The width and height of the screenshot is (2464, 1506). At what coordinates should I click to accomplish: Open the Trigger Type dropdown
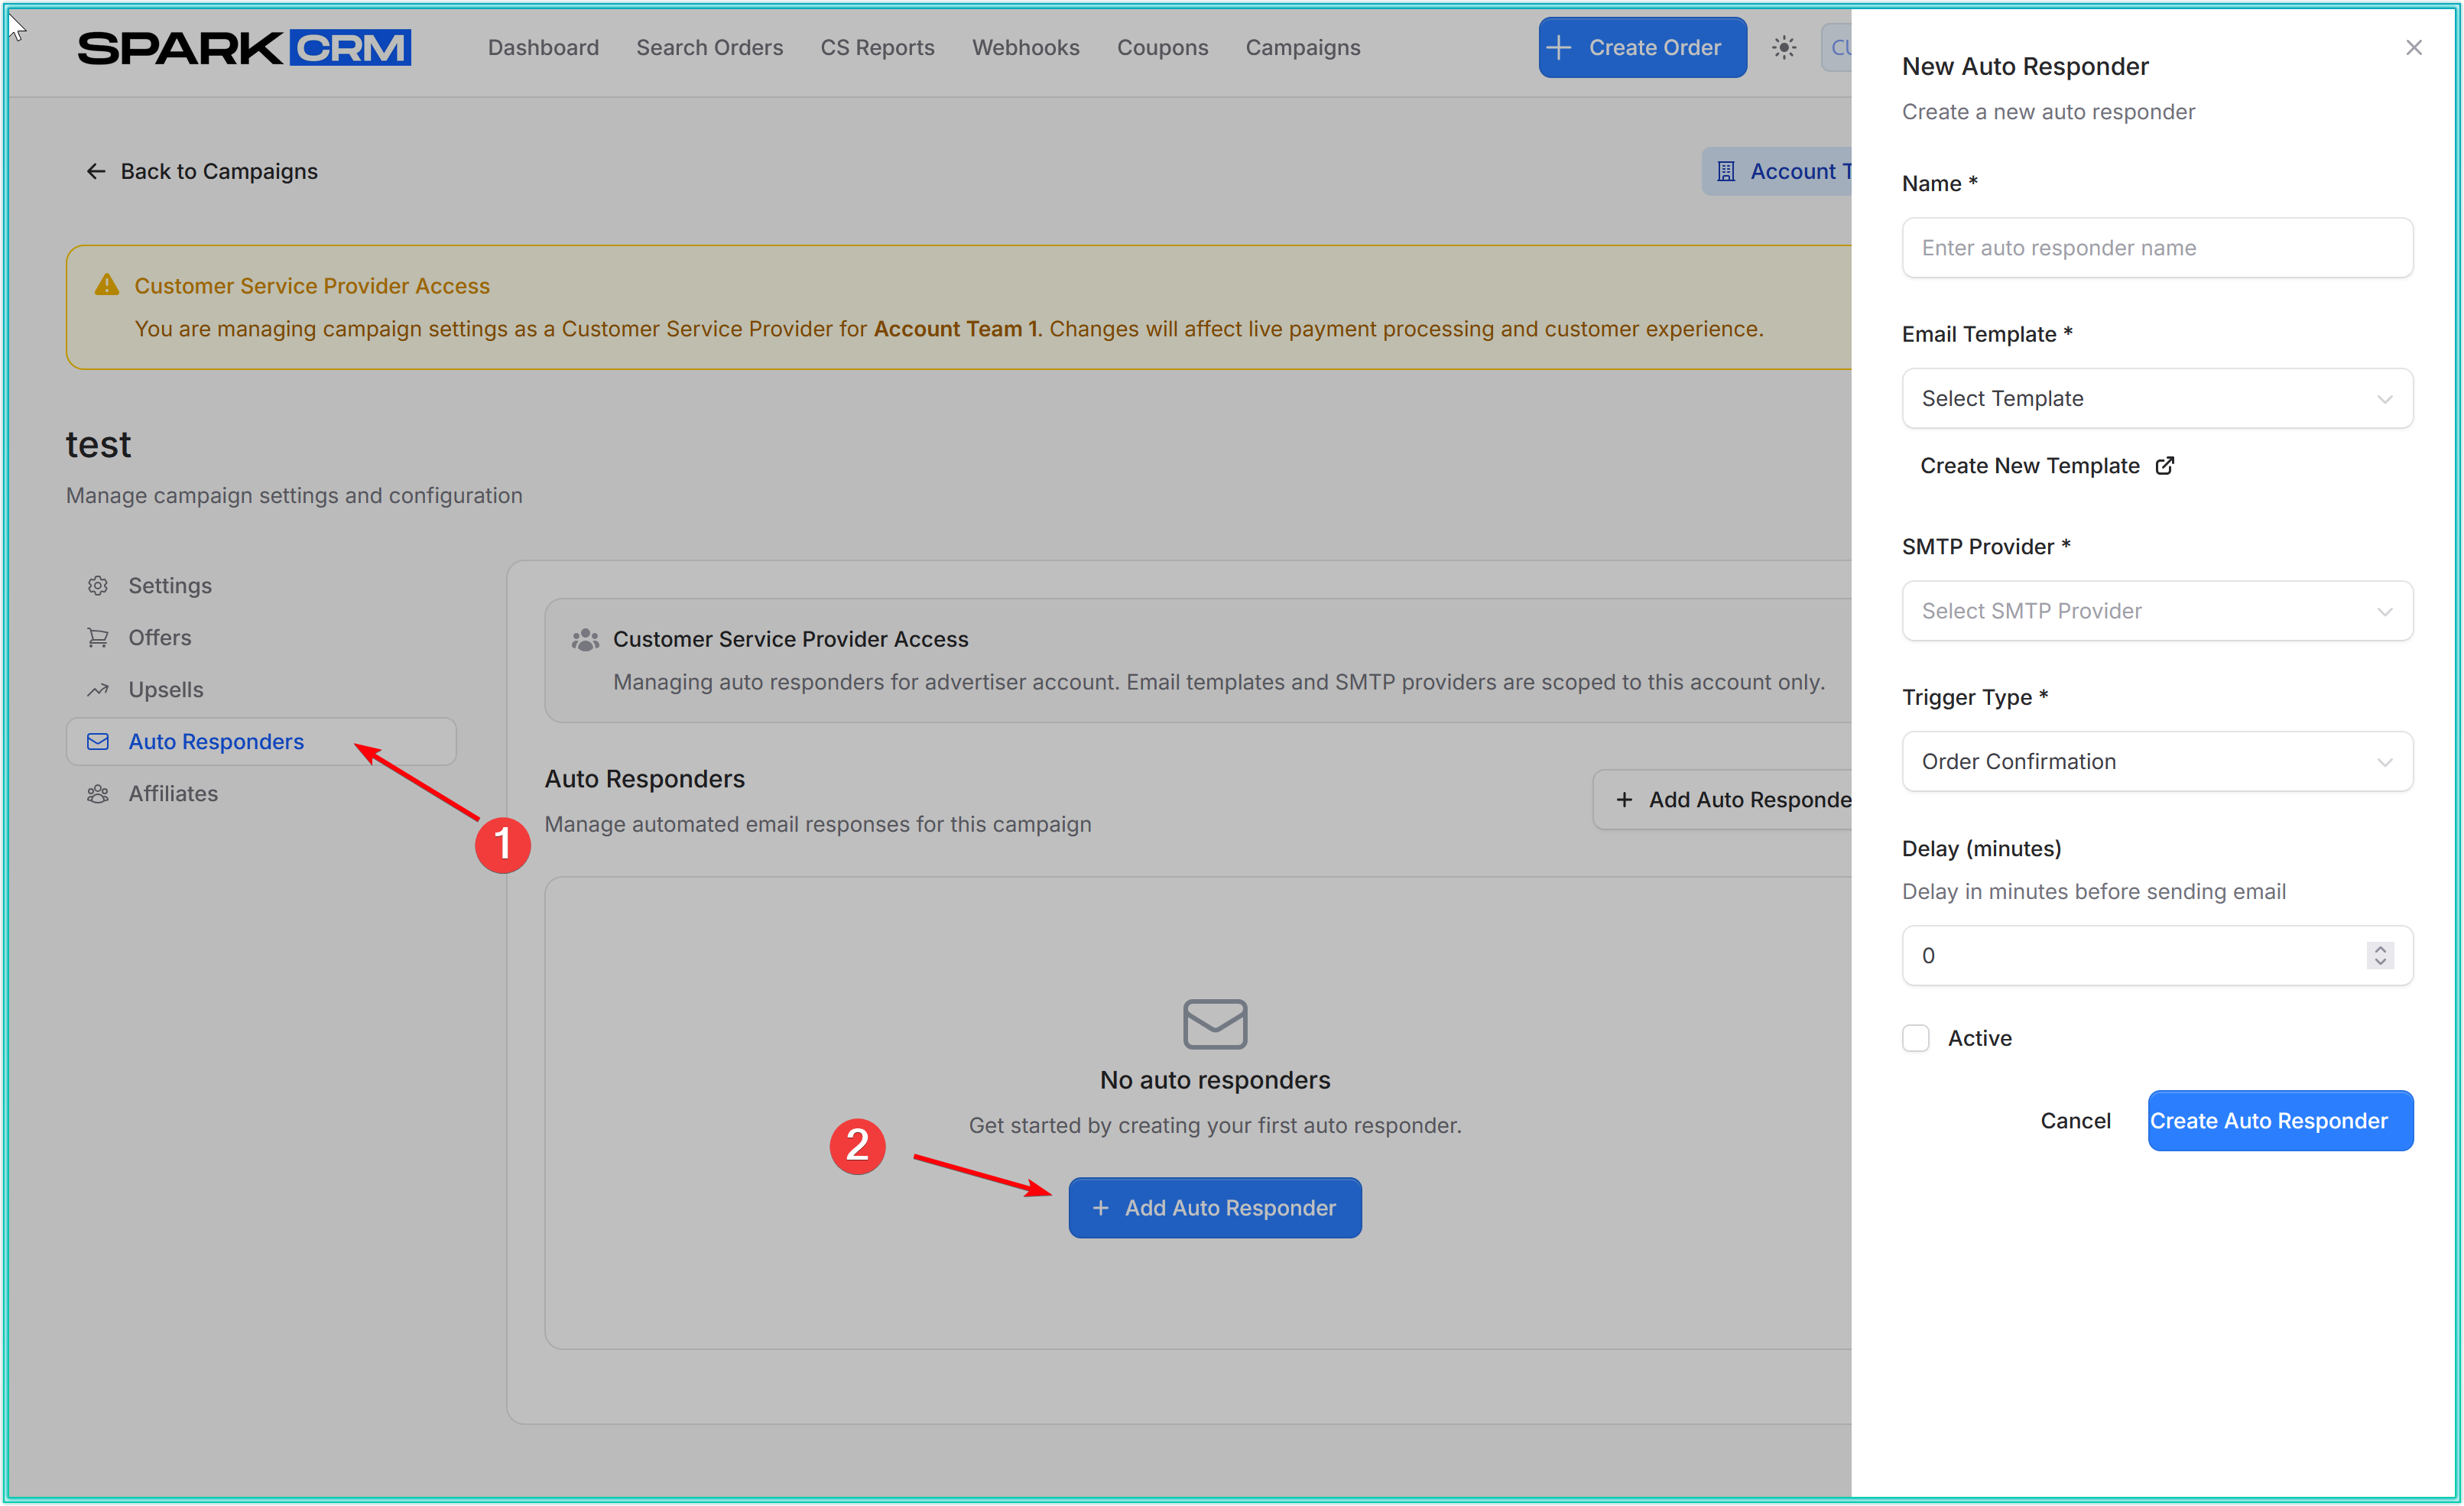[2157, 762]
